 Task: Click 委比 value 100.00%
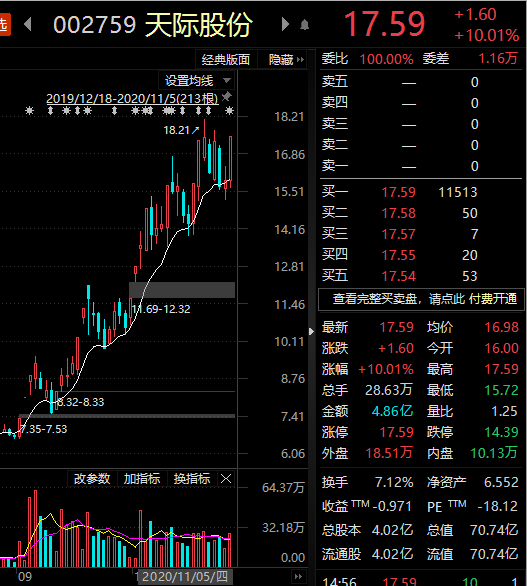click(x=386, y=59)
